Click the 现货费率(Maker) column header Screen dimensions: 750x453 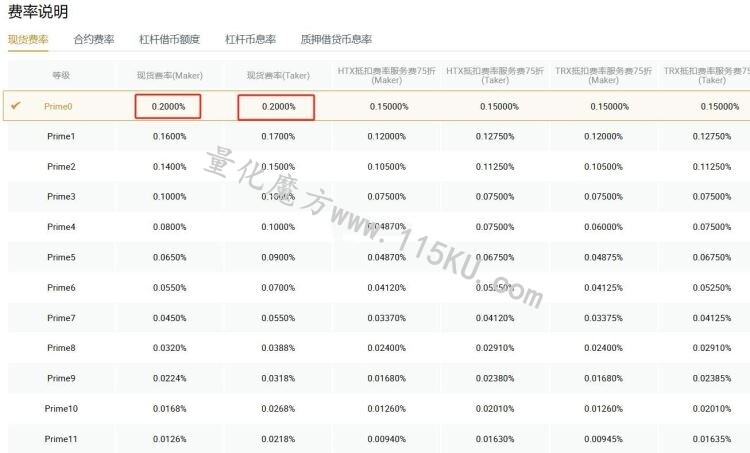pos(170,75)
